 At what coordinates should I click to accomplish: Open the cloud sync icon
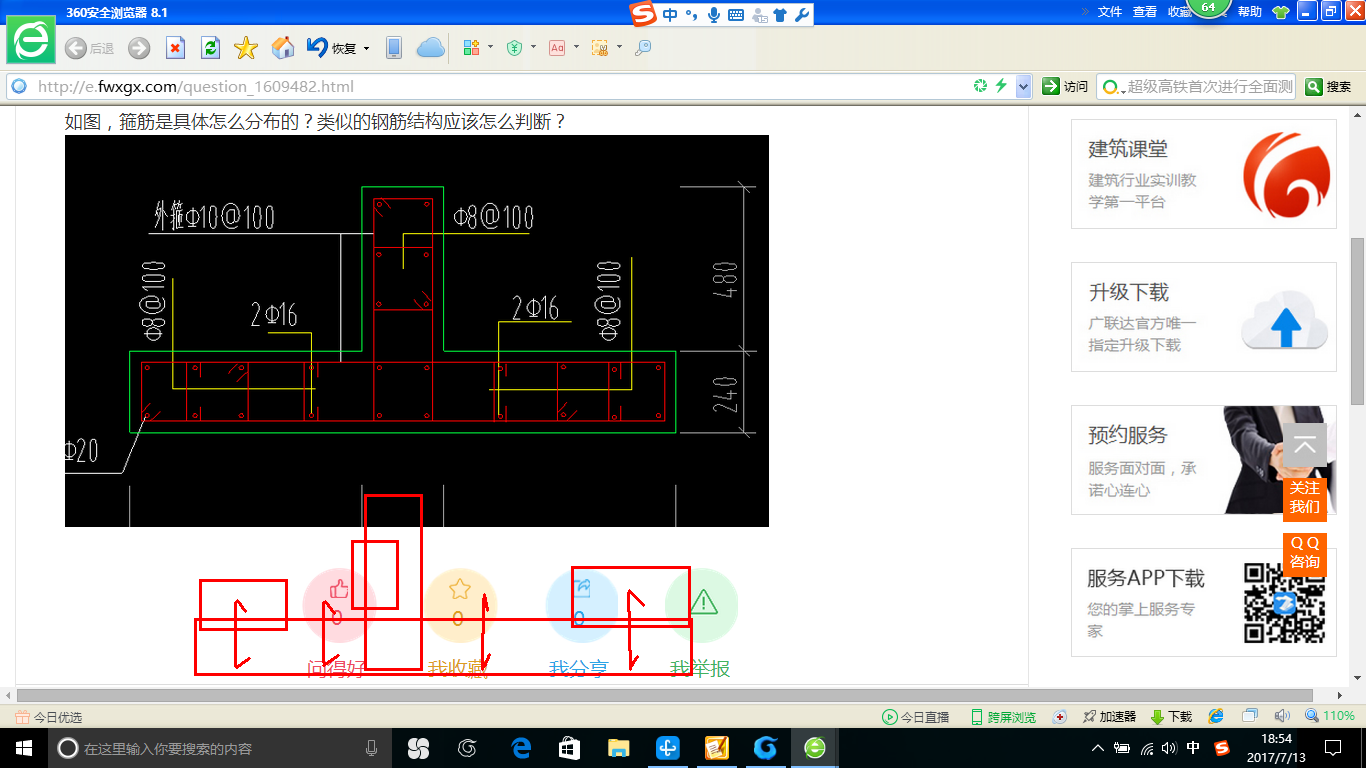pos(430,48)
